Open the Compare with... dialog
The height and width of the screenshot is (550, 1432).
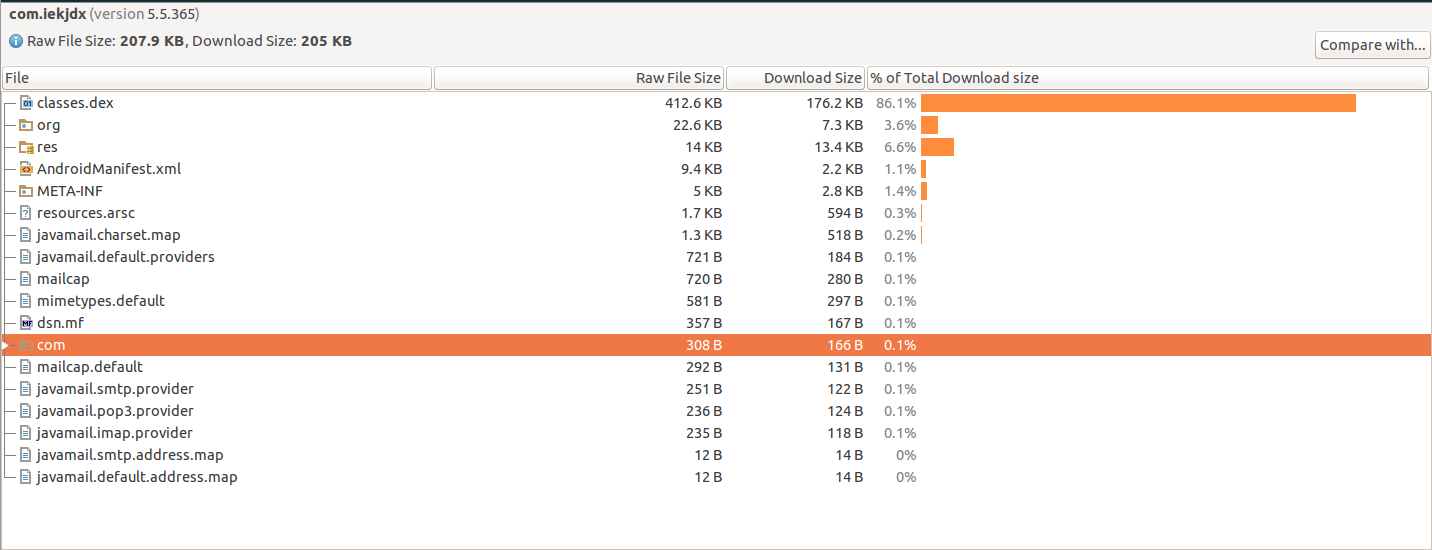click(1372, 45)
